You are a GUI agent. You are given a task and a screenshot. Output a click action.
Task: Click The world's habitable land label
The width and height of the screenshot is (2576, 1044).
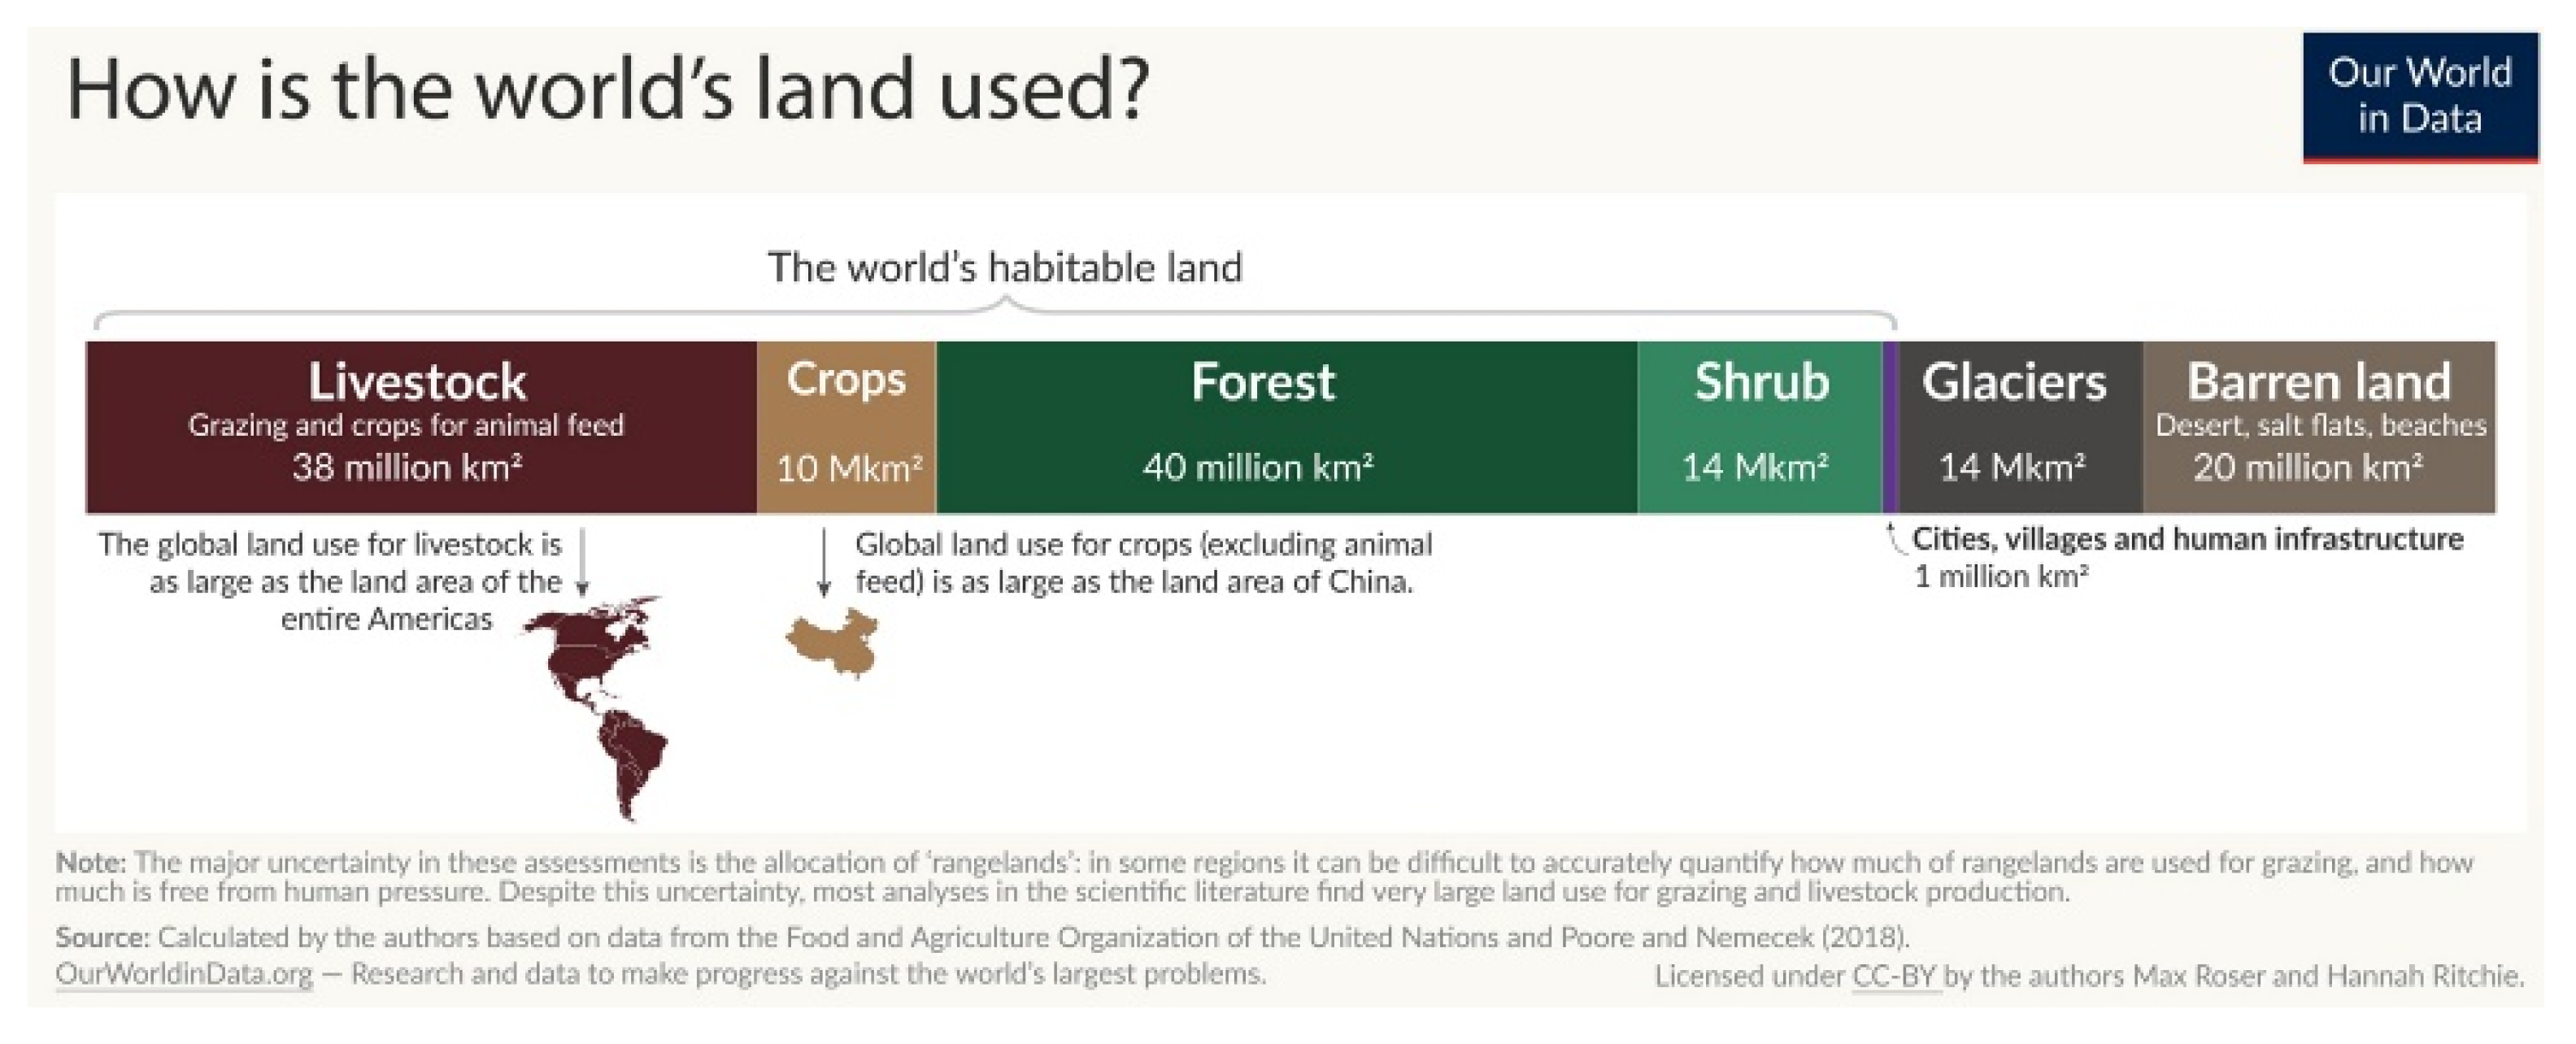pos(1005,267)
